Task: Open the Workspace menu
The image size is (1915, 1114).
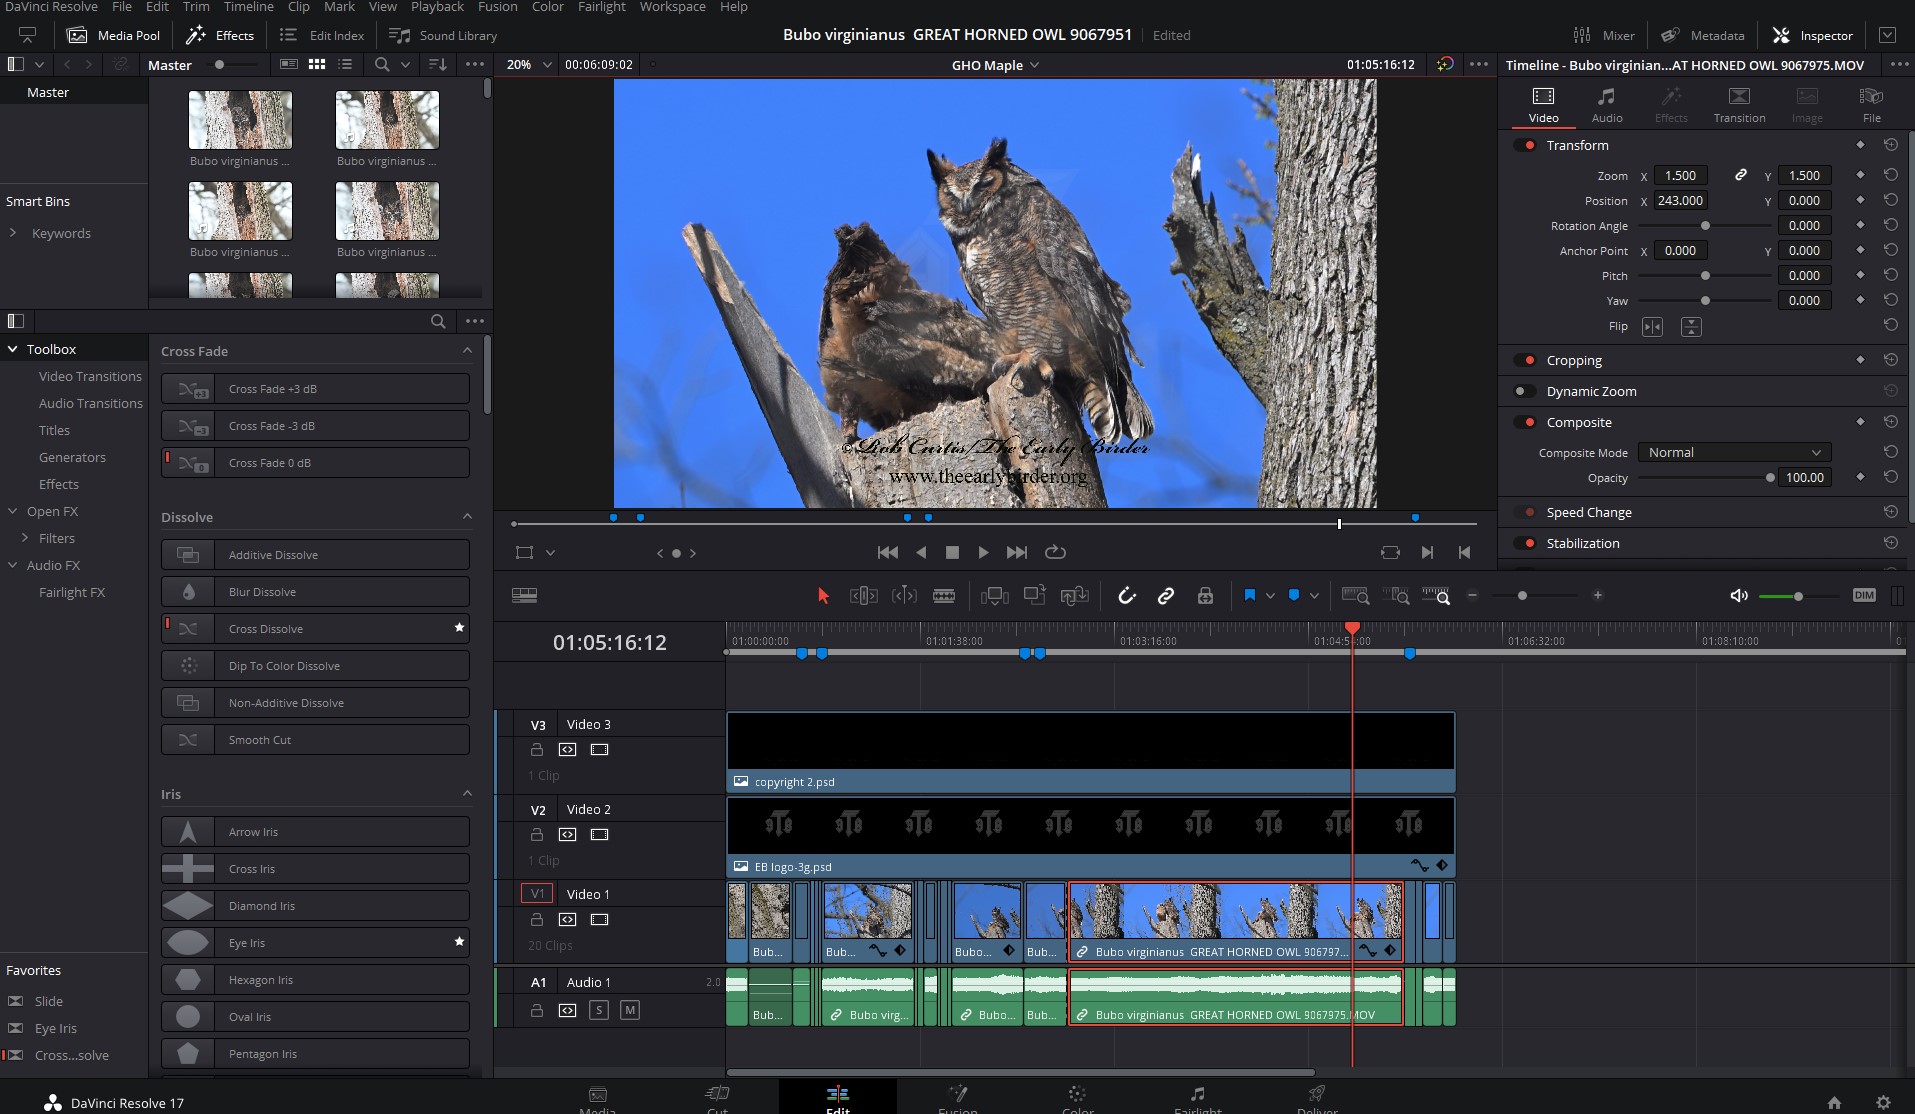Action: (672, 7)
